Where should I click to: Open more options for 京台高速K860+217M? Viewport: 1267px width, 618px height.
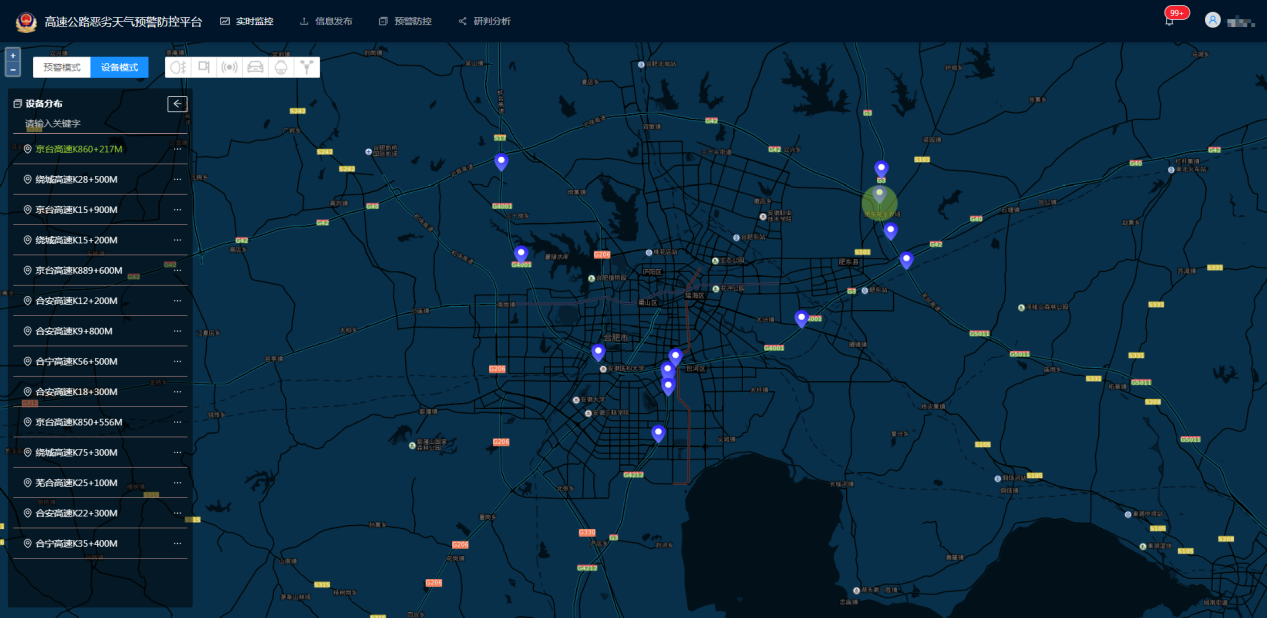tap(177, 149)
